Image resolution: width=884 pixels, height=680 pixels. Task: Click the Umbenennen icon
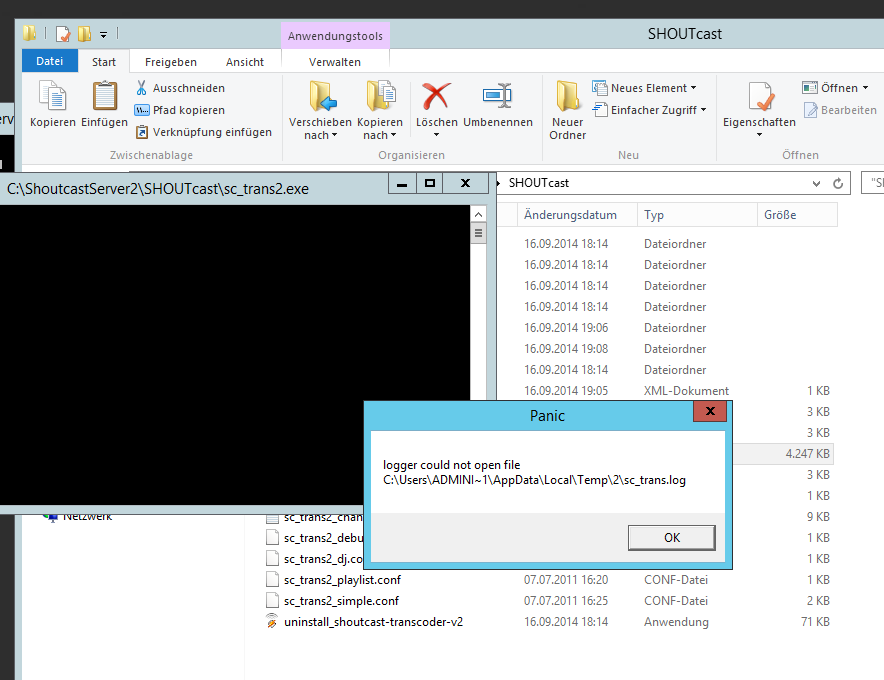[x=497, y=95]
